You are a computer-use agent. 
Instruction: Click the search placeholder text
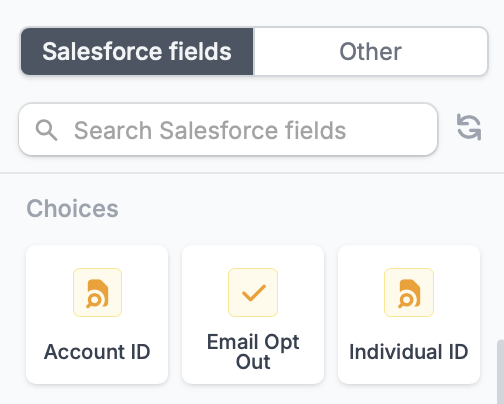pos(210,130)
